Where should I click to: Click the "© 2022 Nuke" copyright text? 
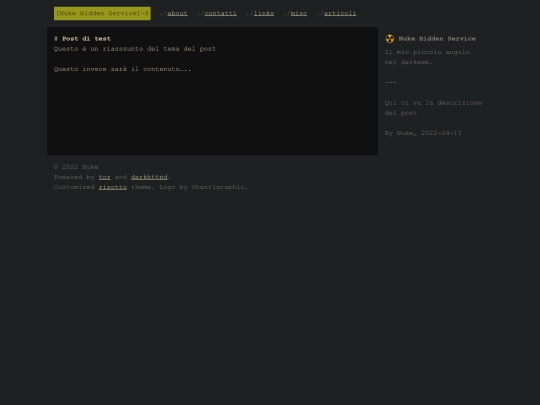(x=76, y=167)
